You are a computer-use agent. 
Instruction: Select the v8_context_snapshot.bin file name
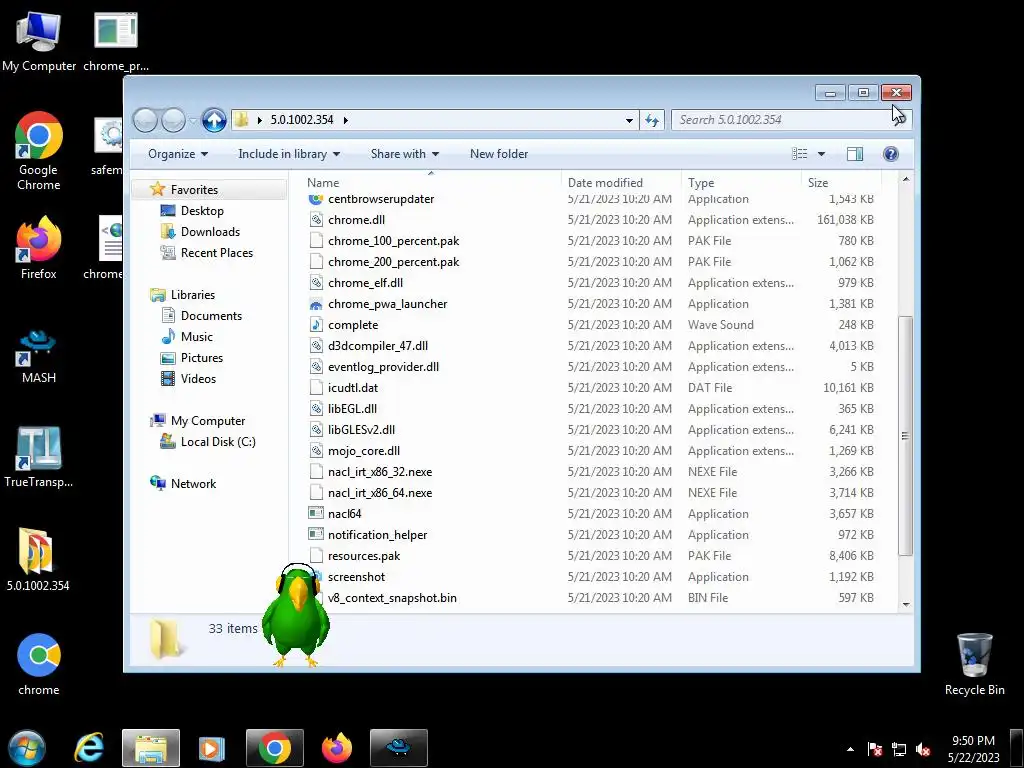pos(392,598)
